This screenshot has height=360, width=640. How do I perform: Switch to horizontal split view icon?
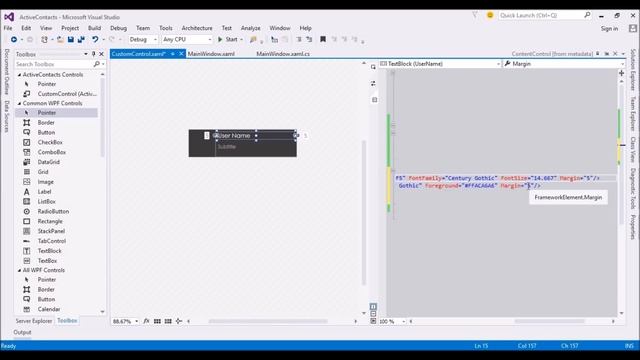click(x=373, y=313)
